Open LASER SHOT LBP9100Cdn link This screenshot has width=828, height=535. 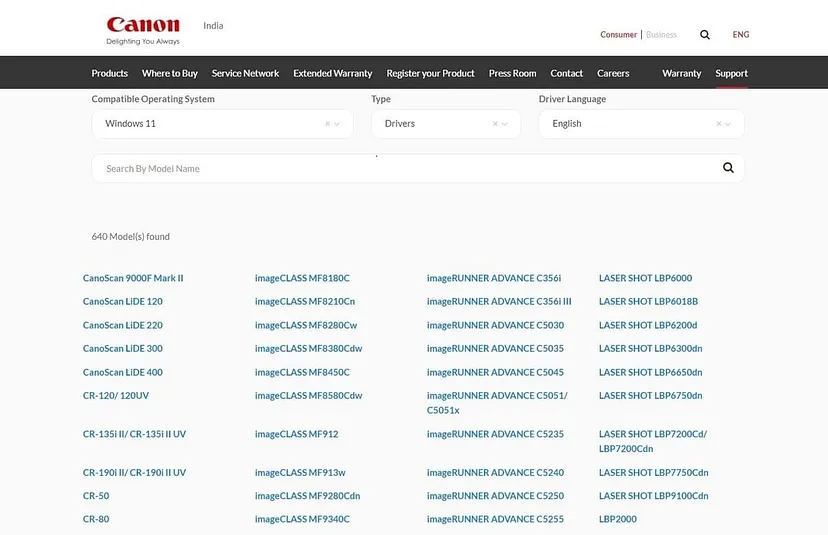[653, 495]
